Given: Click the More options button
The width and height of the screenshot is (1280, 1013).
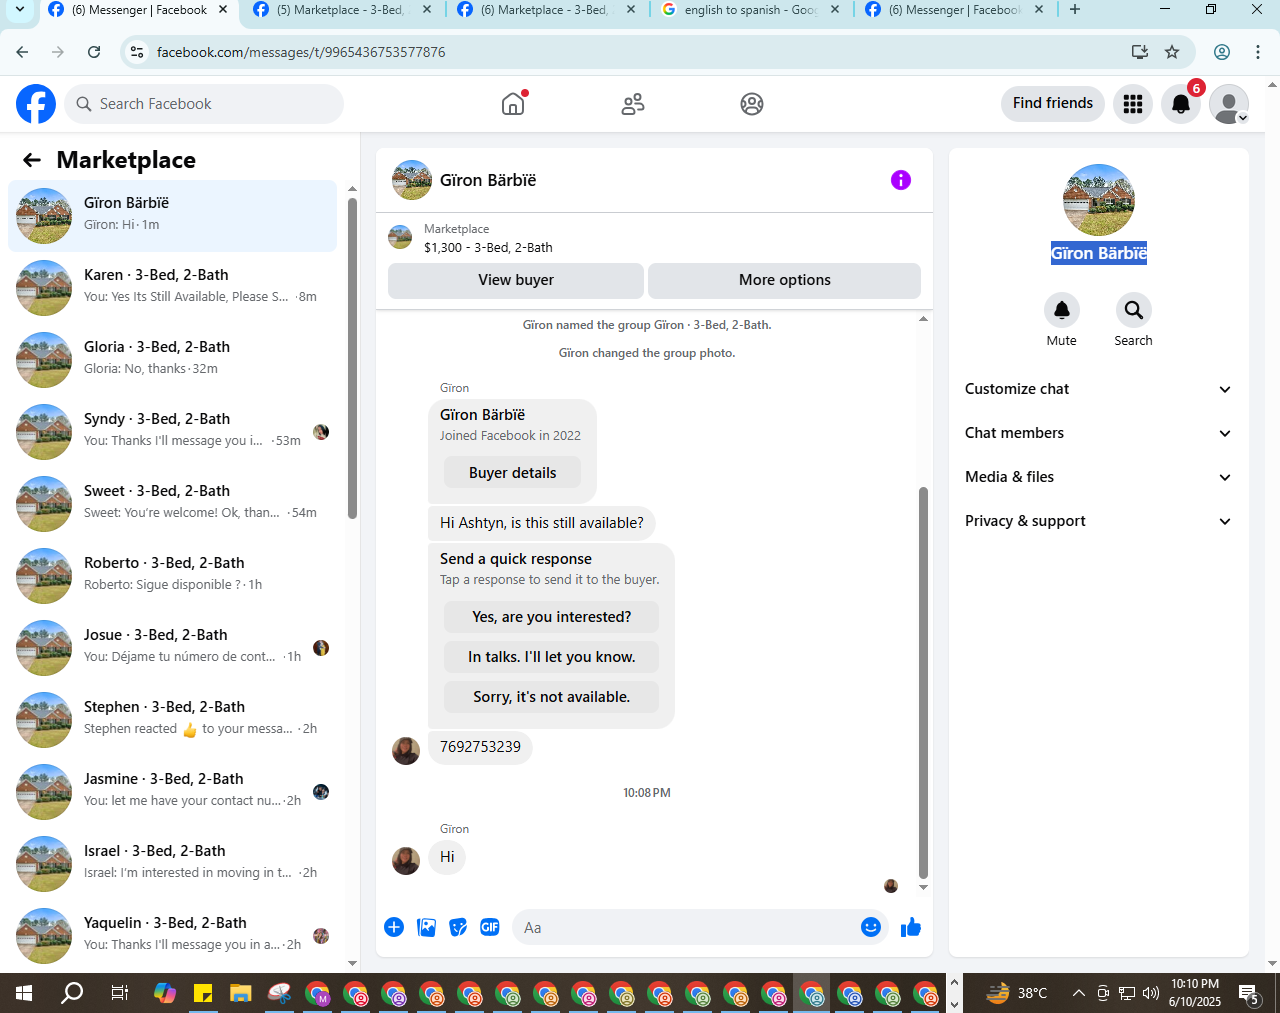Looking at the screenshot, I should point(785,280).
